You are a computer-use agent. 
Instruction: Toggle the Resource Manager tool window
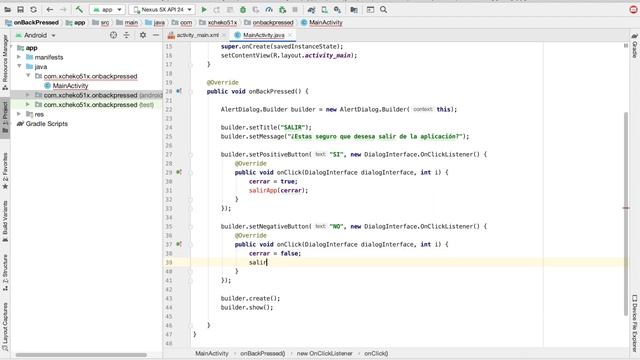5,62
